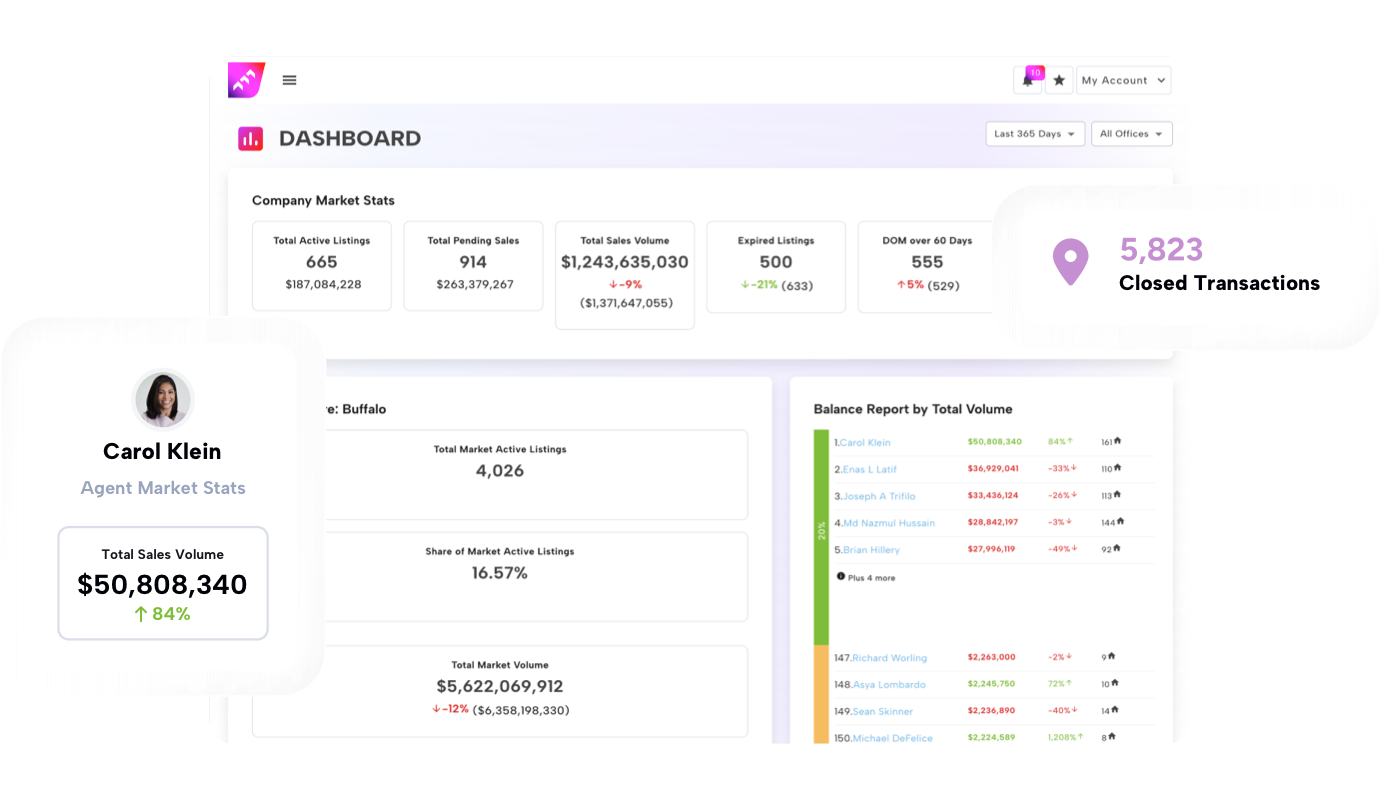Click the rocket app logo
The height and width of the screenshot is (800, 1380).
click(246, 80)
